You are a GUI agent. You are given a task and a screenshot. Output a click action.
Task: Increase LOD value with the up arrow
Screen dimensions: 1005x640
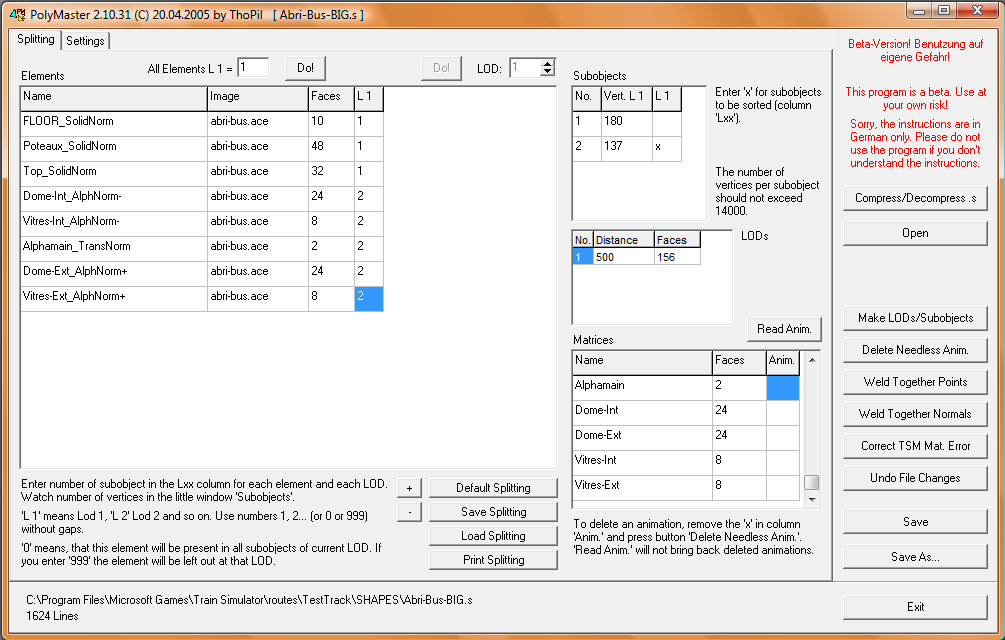547,63
